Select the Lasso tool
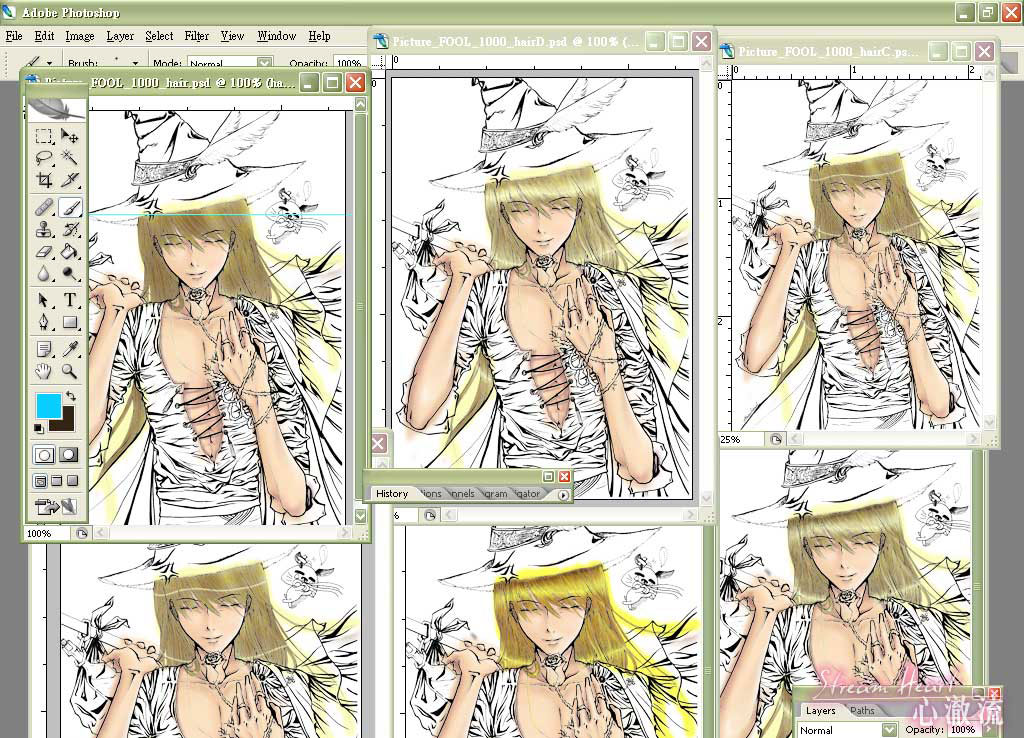1024x738 pixels. click(44, 157)
